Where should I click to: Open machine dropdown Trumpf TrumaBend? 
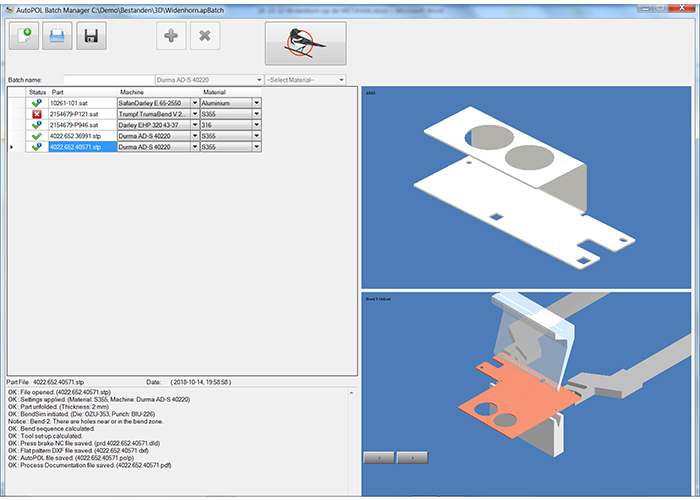pyautogui.click(x=195, y=114)
